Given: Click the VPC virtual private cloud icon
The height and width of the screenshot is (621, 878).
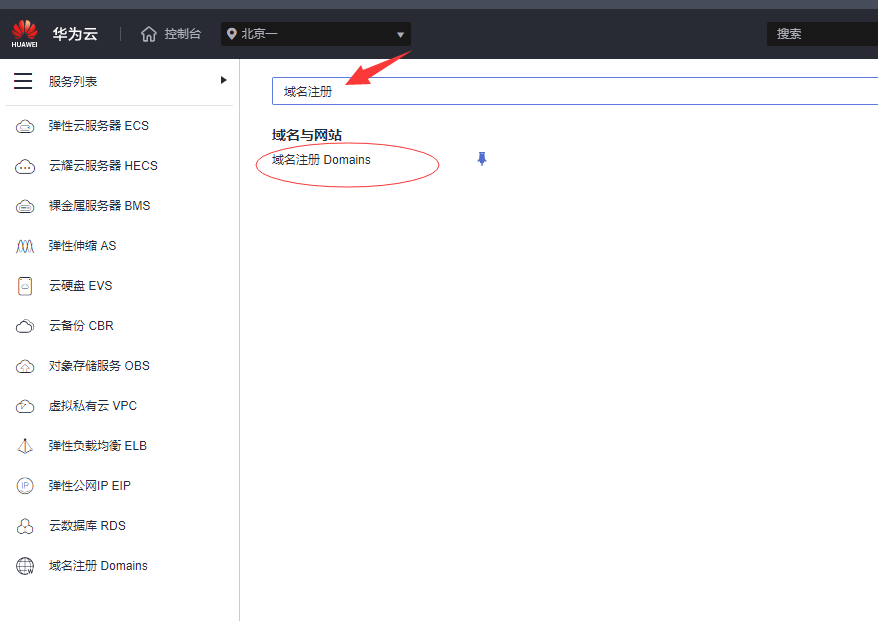Looking at the screenshot, I should tap(25, 406).
